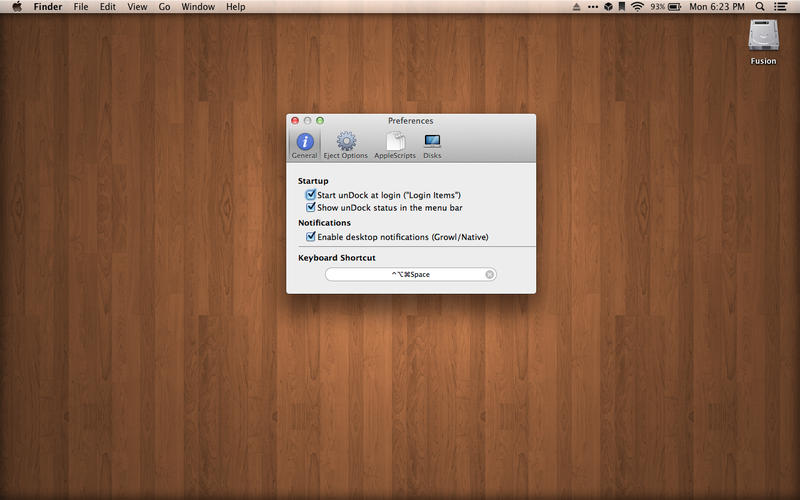Open the Apple menu
Screen dimensions: 800x500
(x=17, y=7)
